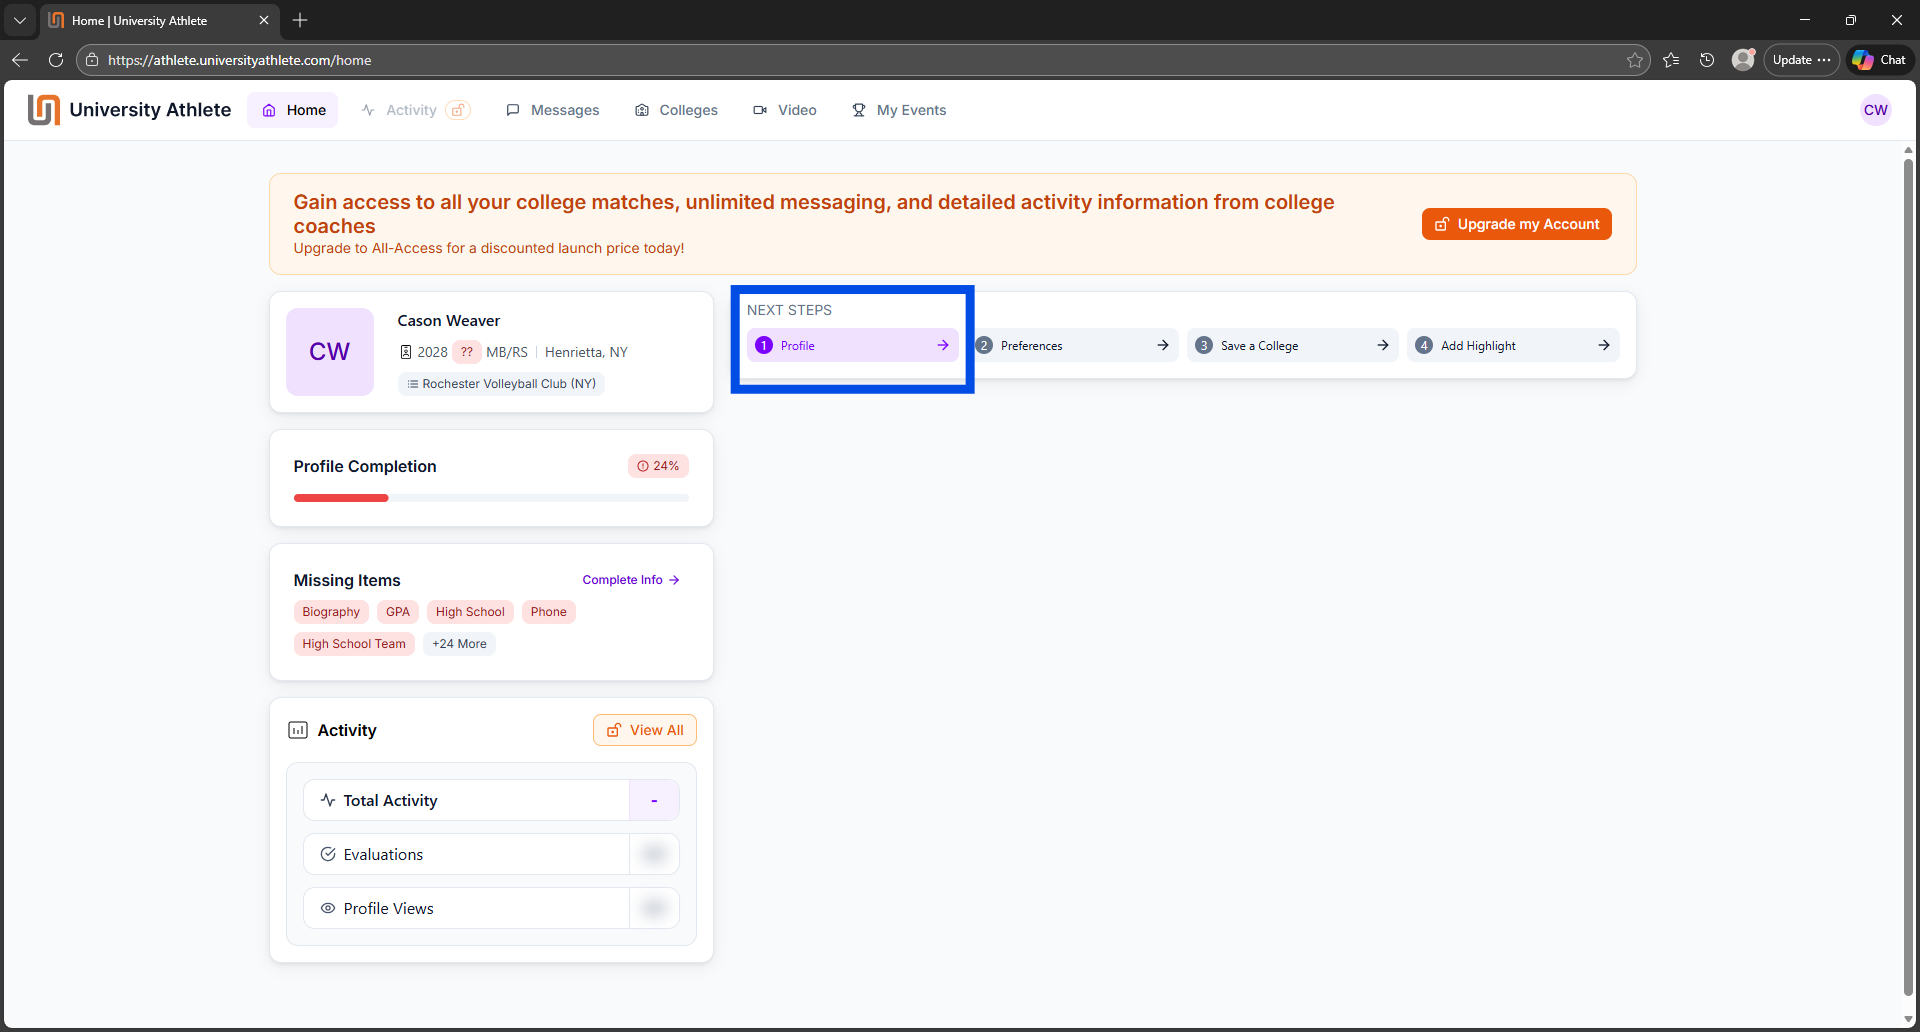Click the ?? badge next to 2028
Viewport: 1920px width, 1032px height.
click(466, 352)
